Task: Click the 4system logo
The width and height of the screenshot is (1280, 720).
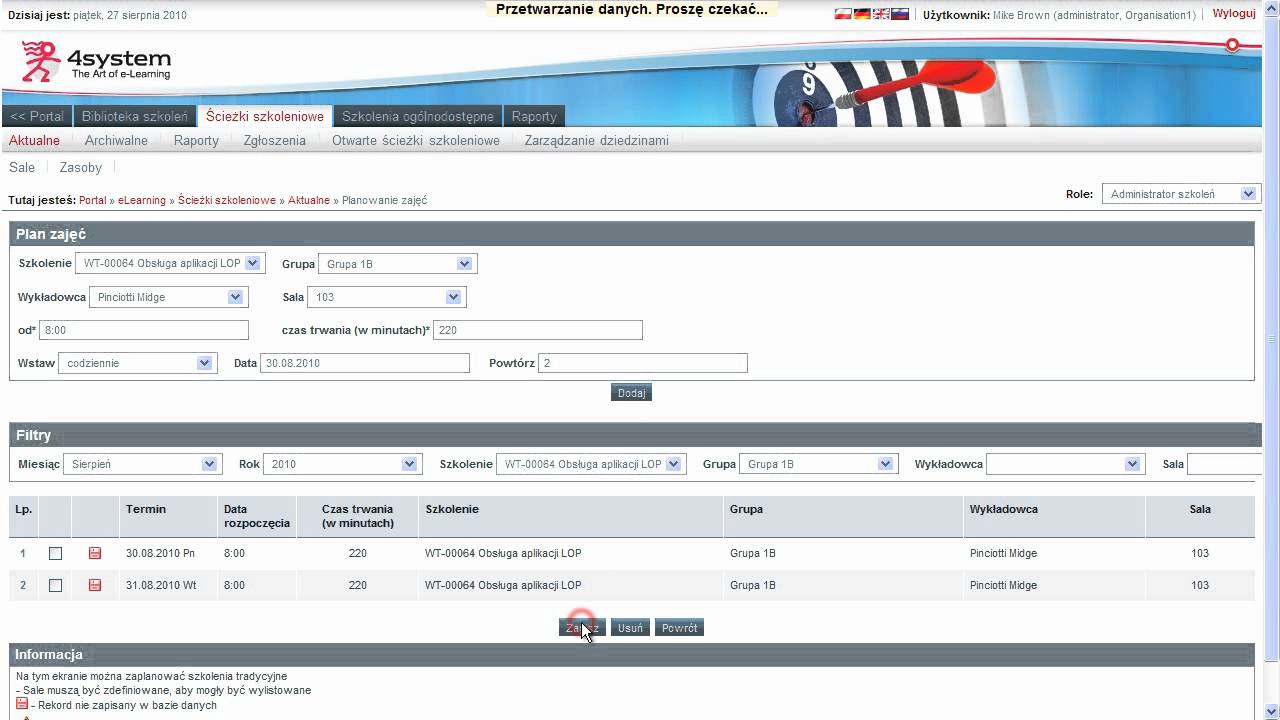Action: (96, 62)
